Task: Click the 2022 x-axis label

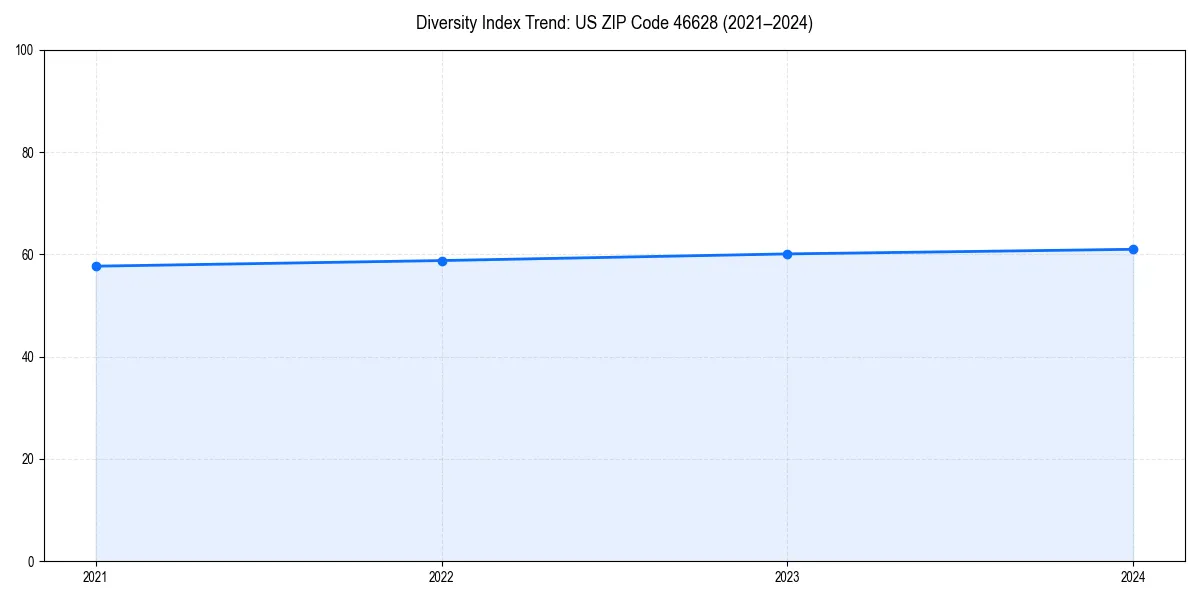Action: click(441, 577)
